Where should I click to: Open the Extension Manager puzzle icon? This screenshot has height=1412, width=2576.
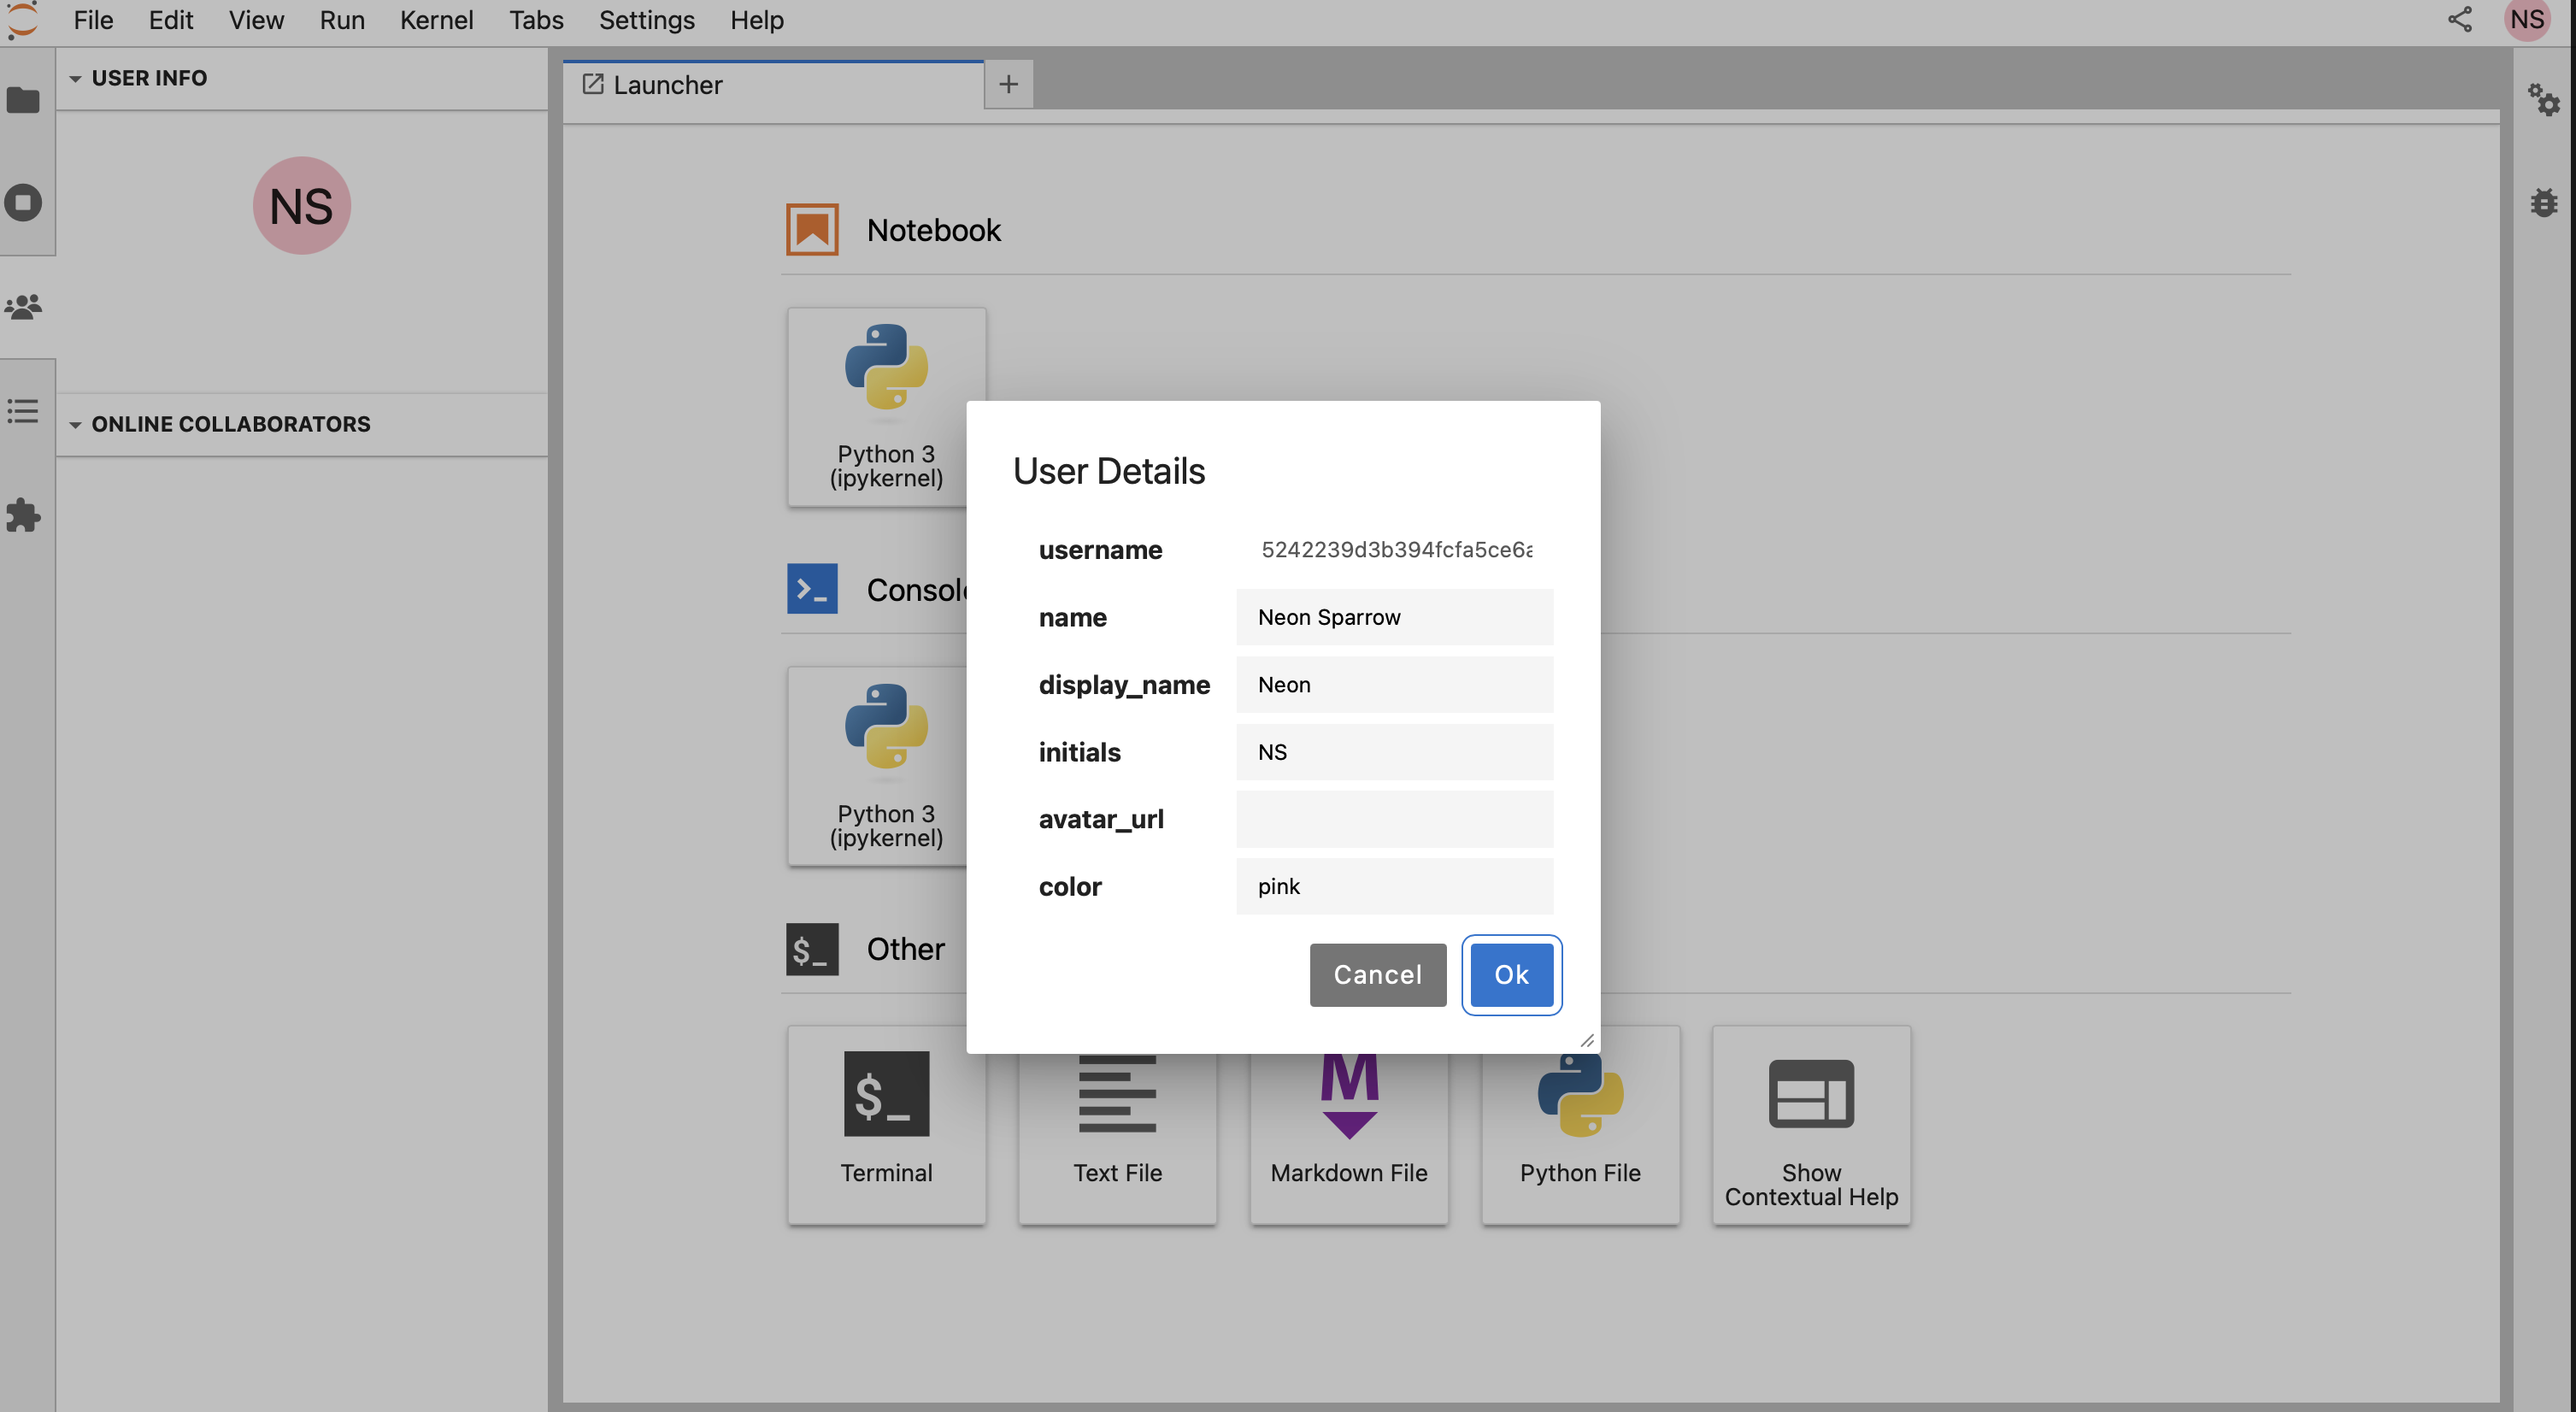click(x=23, y=515)
